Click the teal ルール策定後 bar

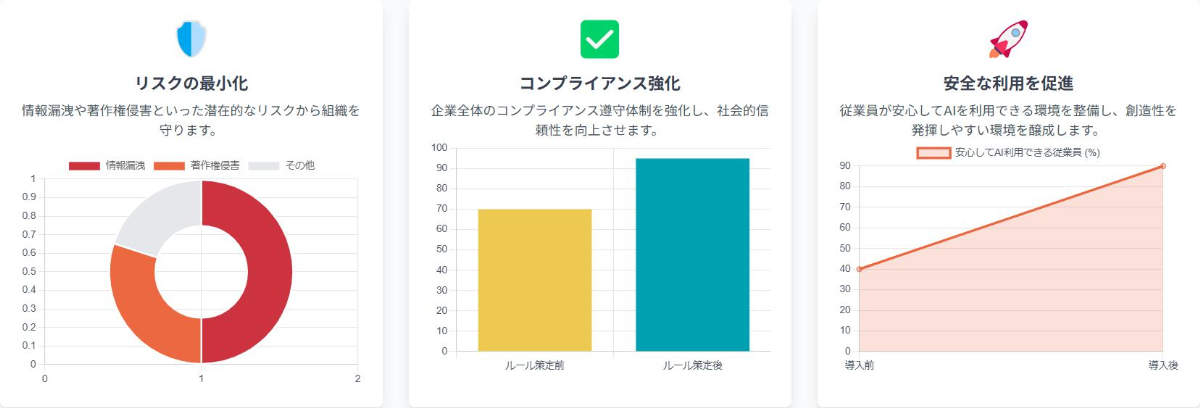point(693,255)
